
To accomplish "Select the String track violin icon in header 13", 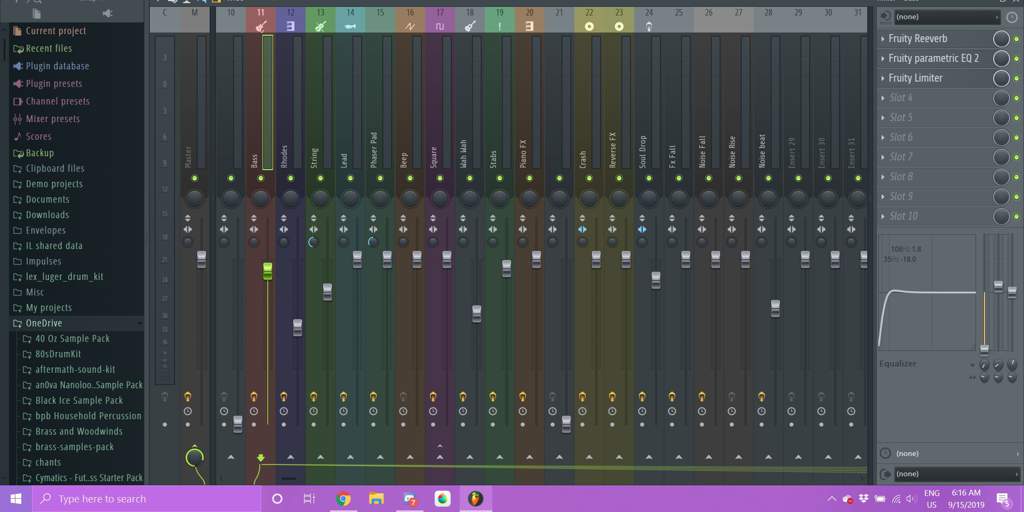I will [x=320, y=26].
